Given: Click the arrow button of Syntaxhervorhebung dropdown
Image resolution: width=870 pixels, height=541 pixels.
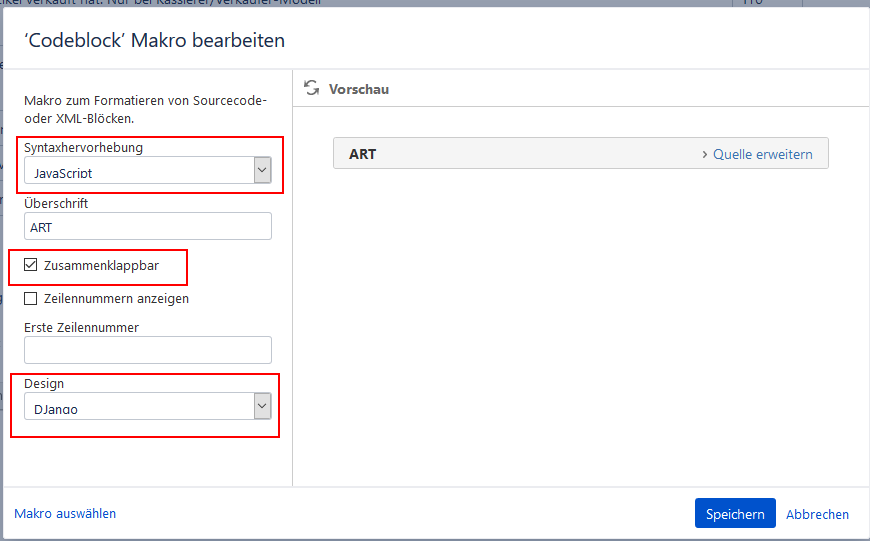Looking at the screenshot, I should click(262, 171).
